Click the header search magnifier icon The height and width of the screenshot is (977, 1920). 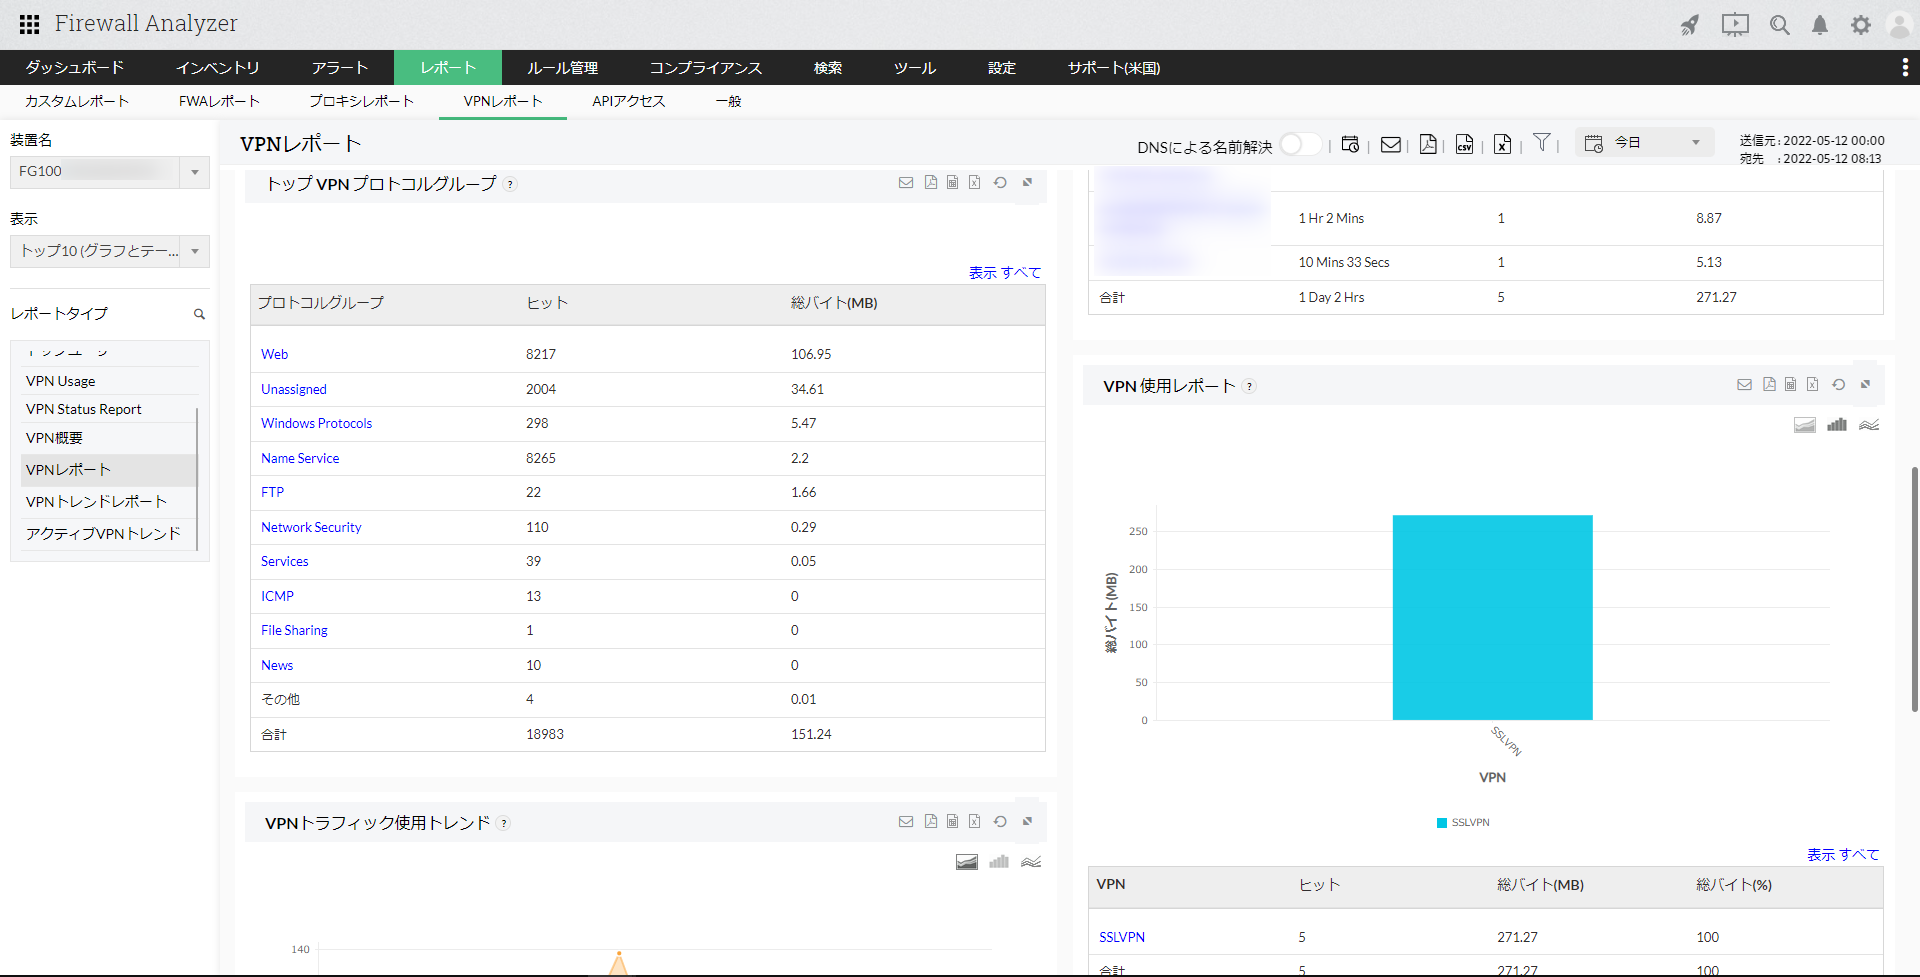(1780, 25)
